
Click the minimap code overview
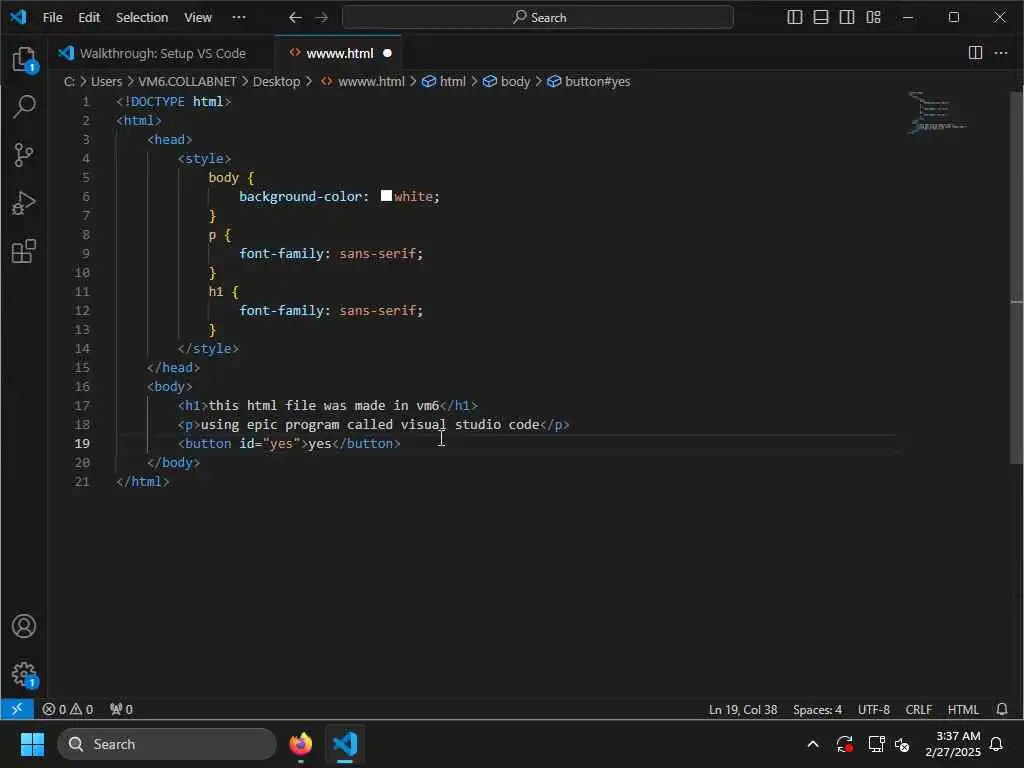(x=937, y=113)
